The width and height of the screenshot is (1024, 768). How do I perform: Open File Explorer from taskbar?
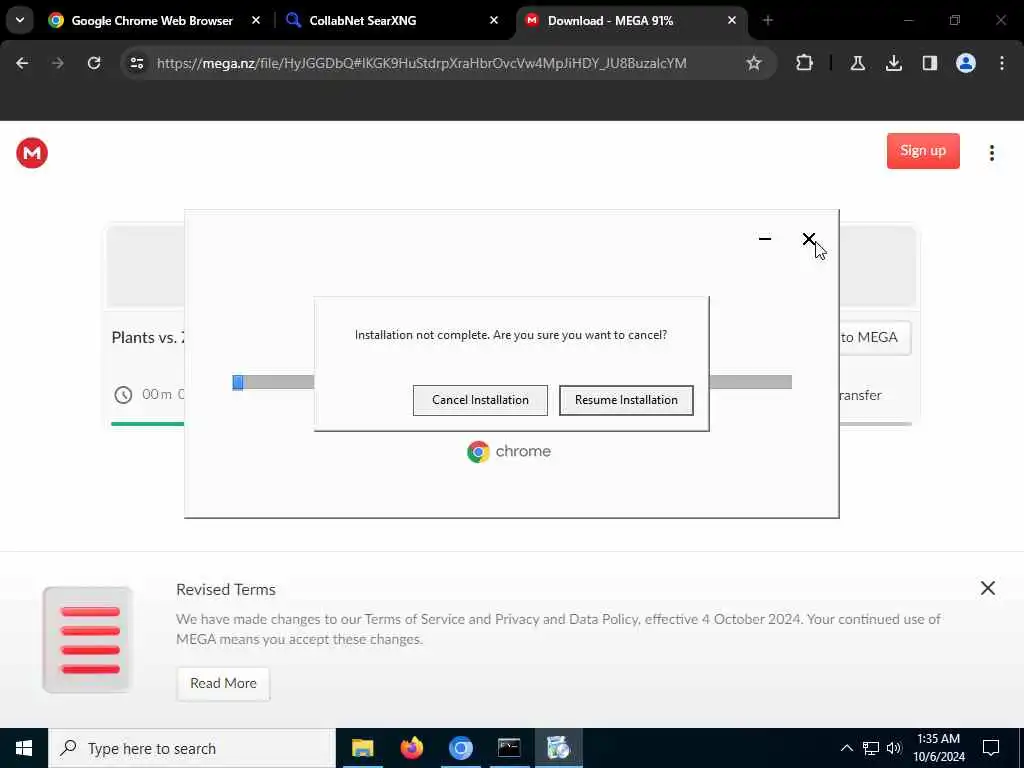click(x=362, y=748)
